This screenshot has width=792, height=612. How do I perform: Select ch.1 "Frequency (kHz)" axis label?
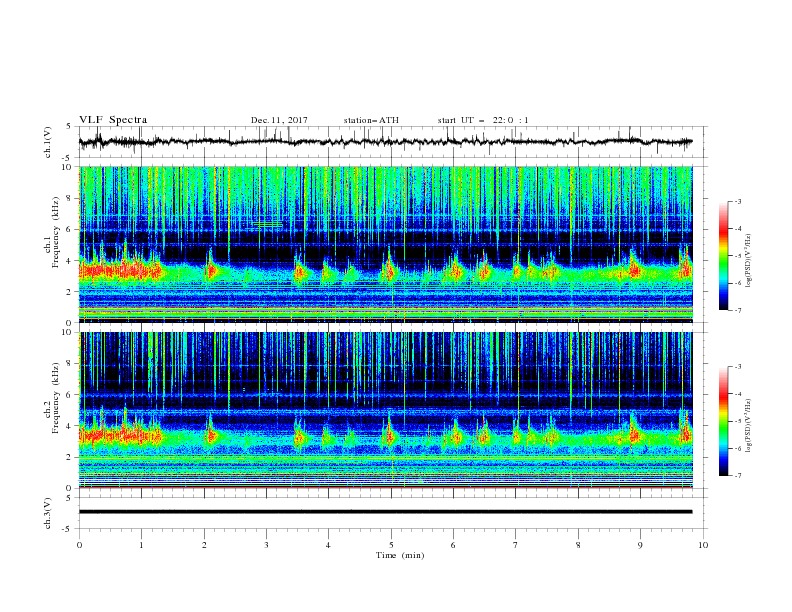[56, 233]
